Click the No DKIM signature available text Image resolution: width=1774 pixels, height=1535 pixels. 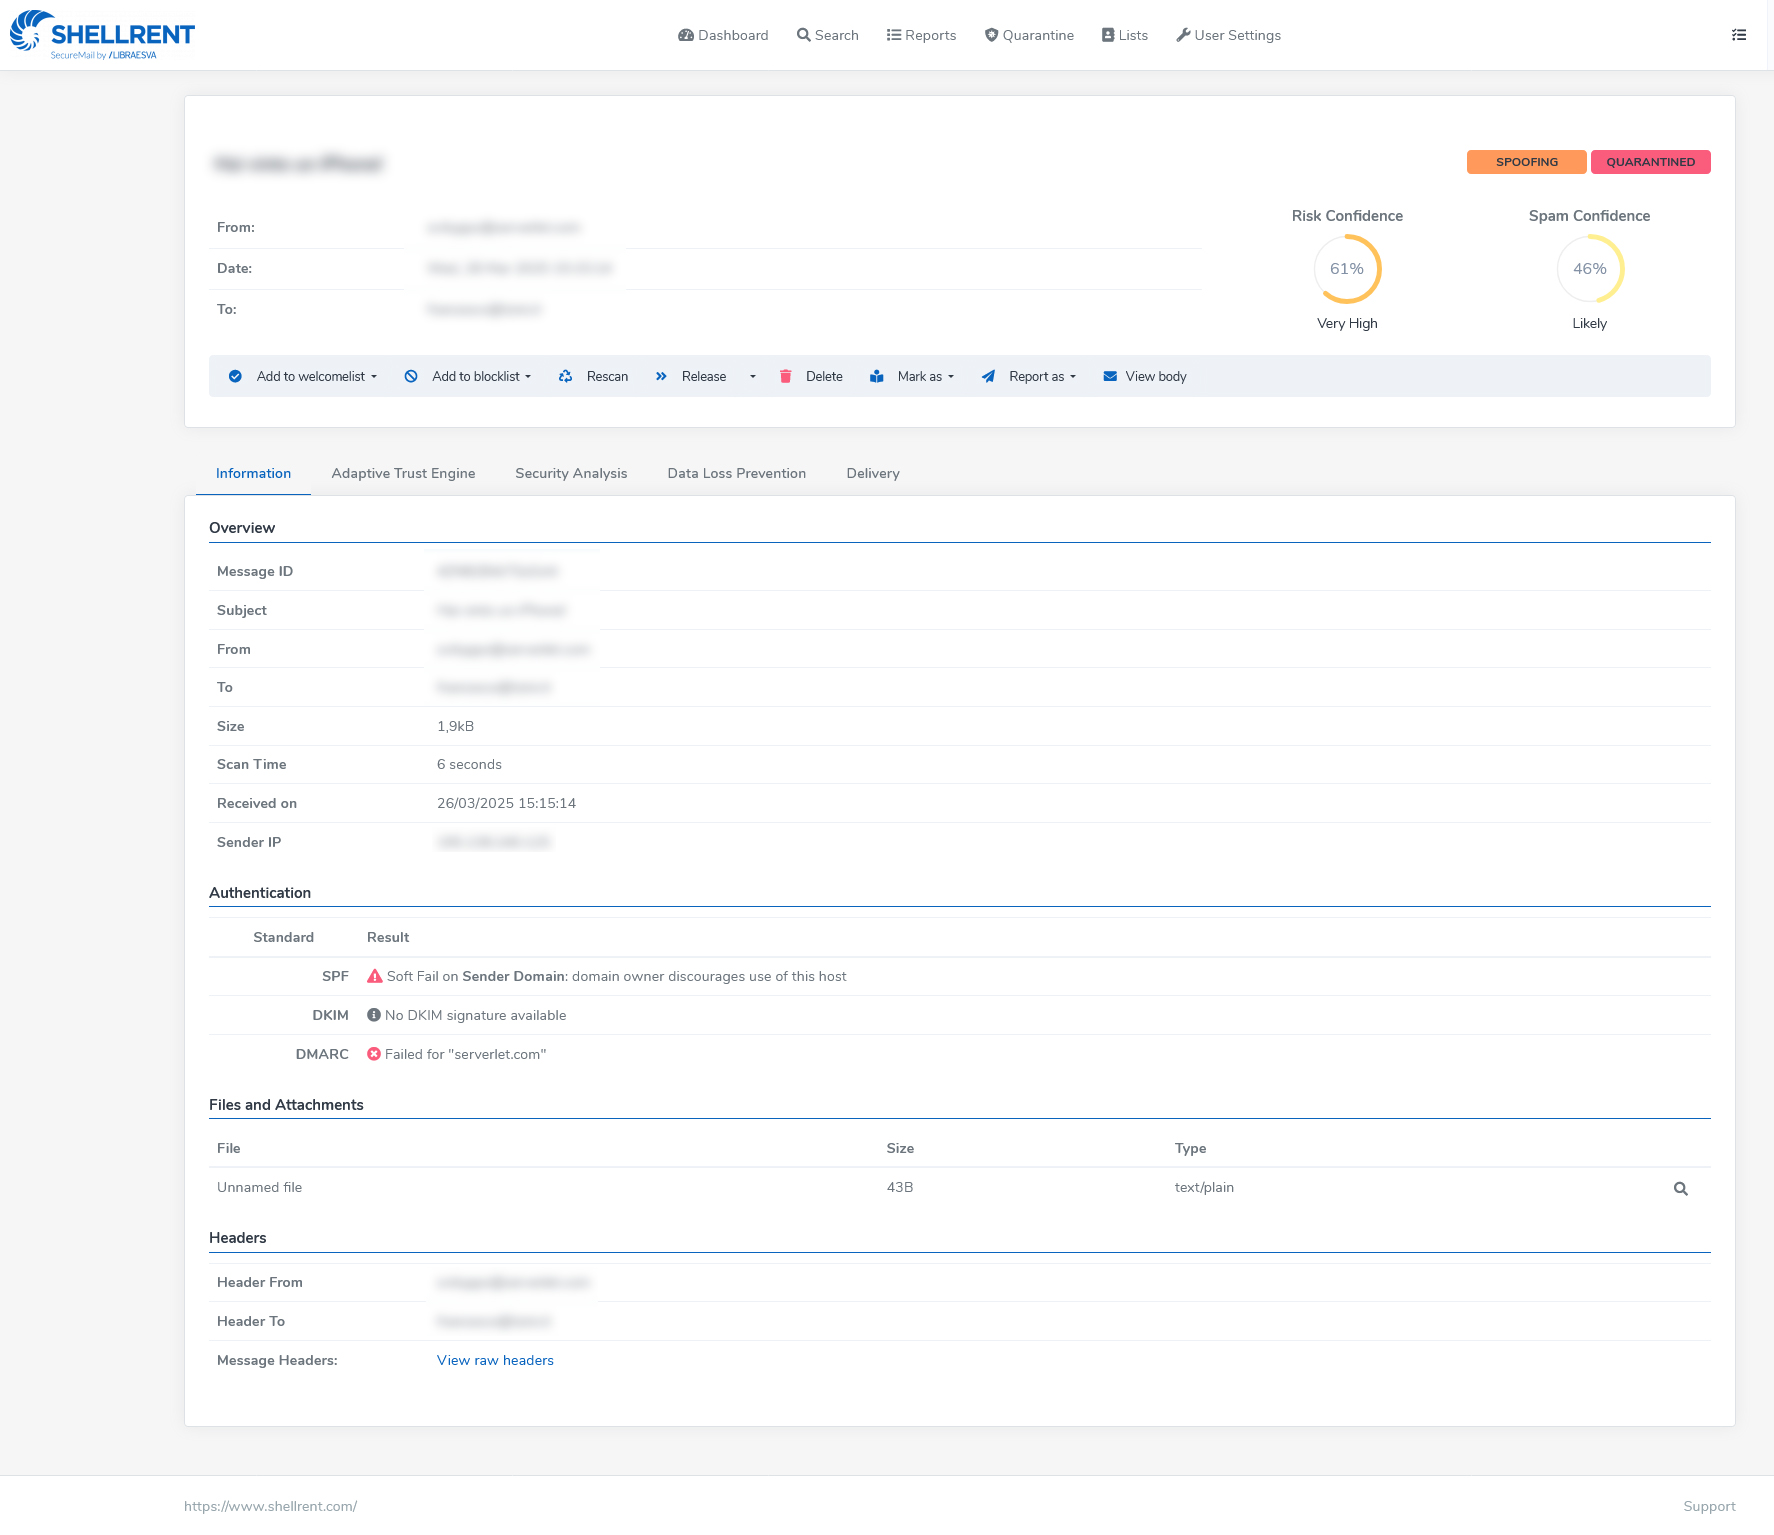click(475, 1016)
